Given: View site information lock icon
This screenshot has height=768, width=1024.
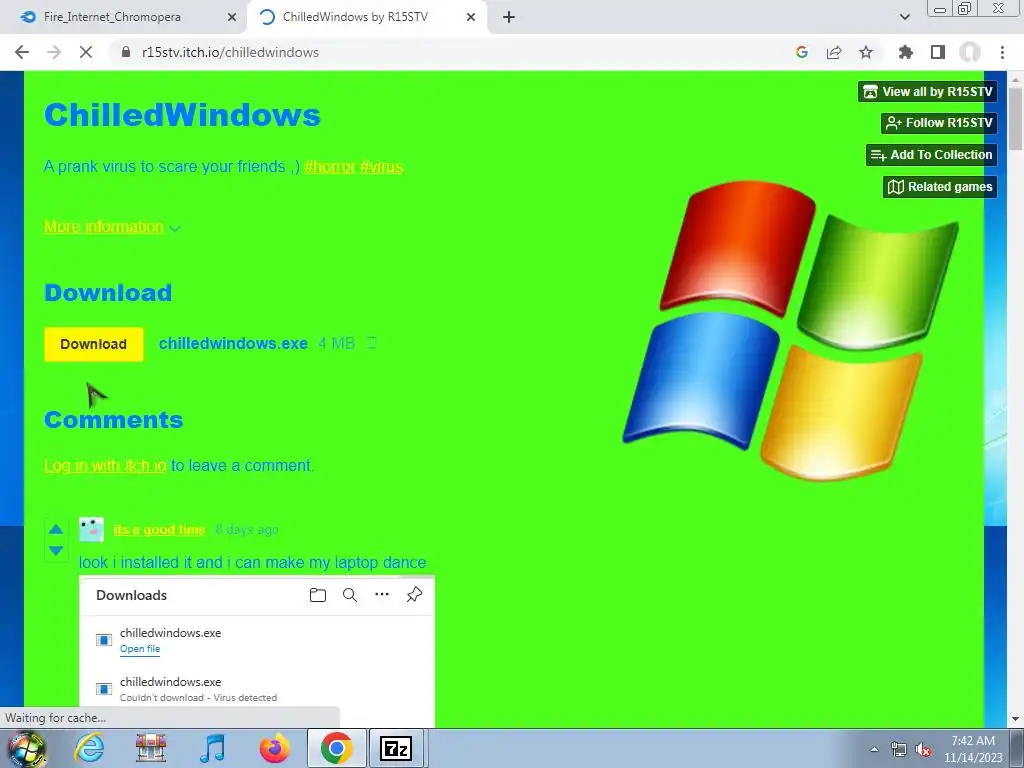Looking at the screenshot, I should point(125,52).
